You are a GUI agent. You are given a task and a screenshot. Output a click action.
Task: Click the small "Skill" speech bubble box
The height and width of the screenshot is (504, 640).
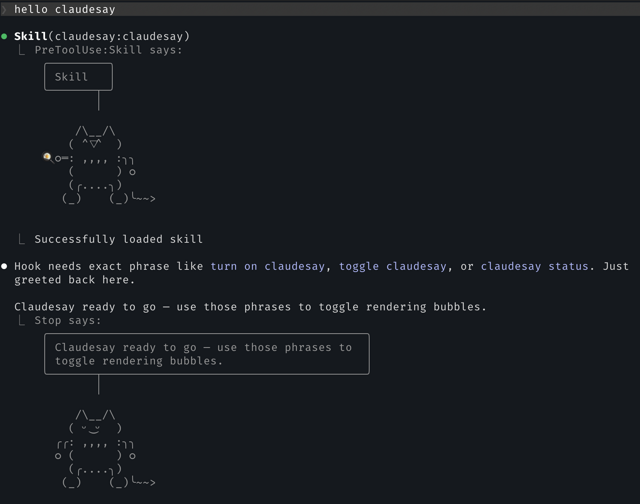(78, 77)
